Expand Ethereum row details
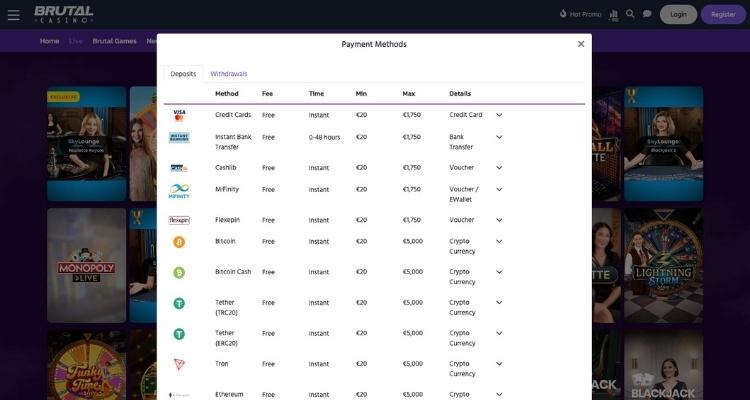The height and width of the screenshot is (400, 750). pos(499,394)
